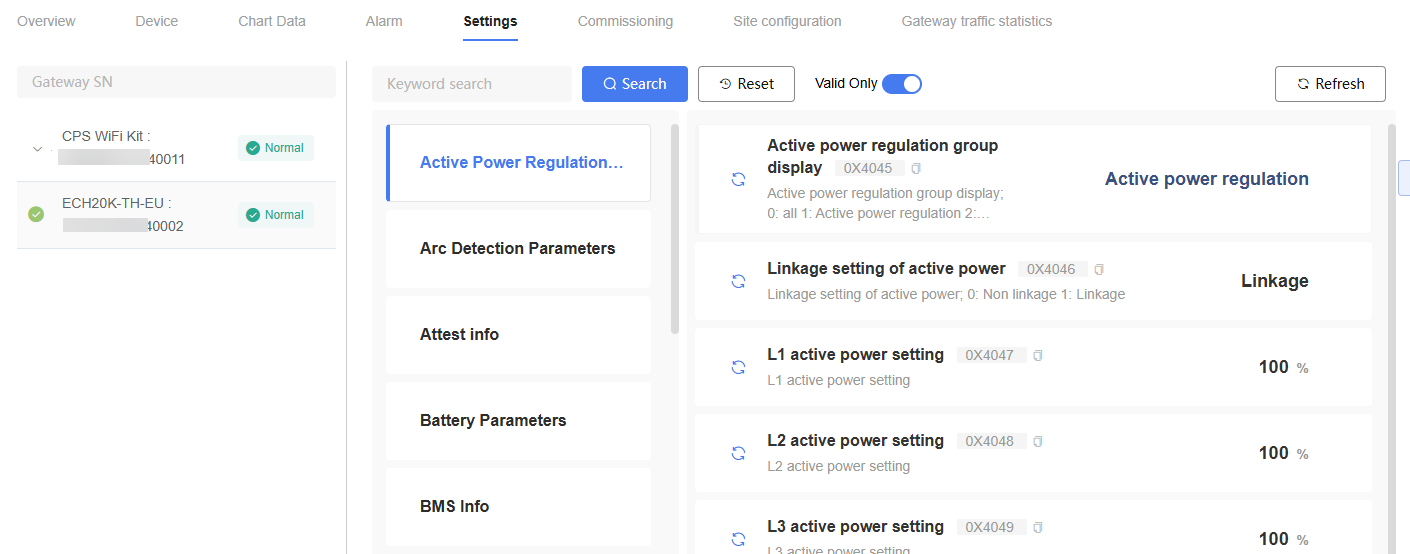Open the Commissioning tab

tap(625, 21)
